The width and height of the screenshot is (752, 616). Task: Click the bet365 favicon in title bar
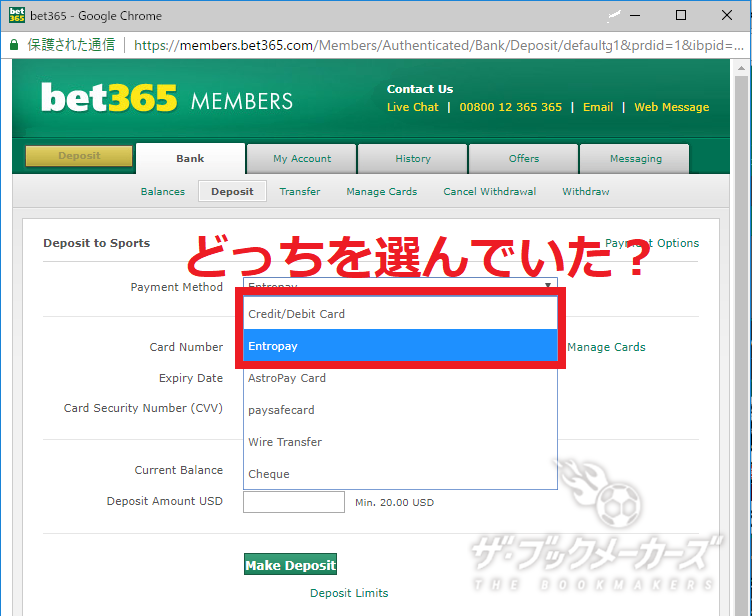click(16, 15)
